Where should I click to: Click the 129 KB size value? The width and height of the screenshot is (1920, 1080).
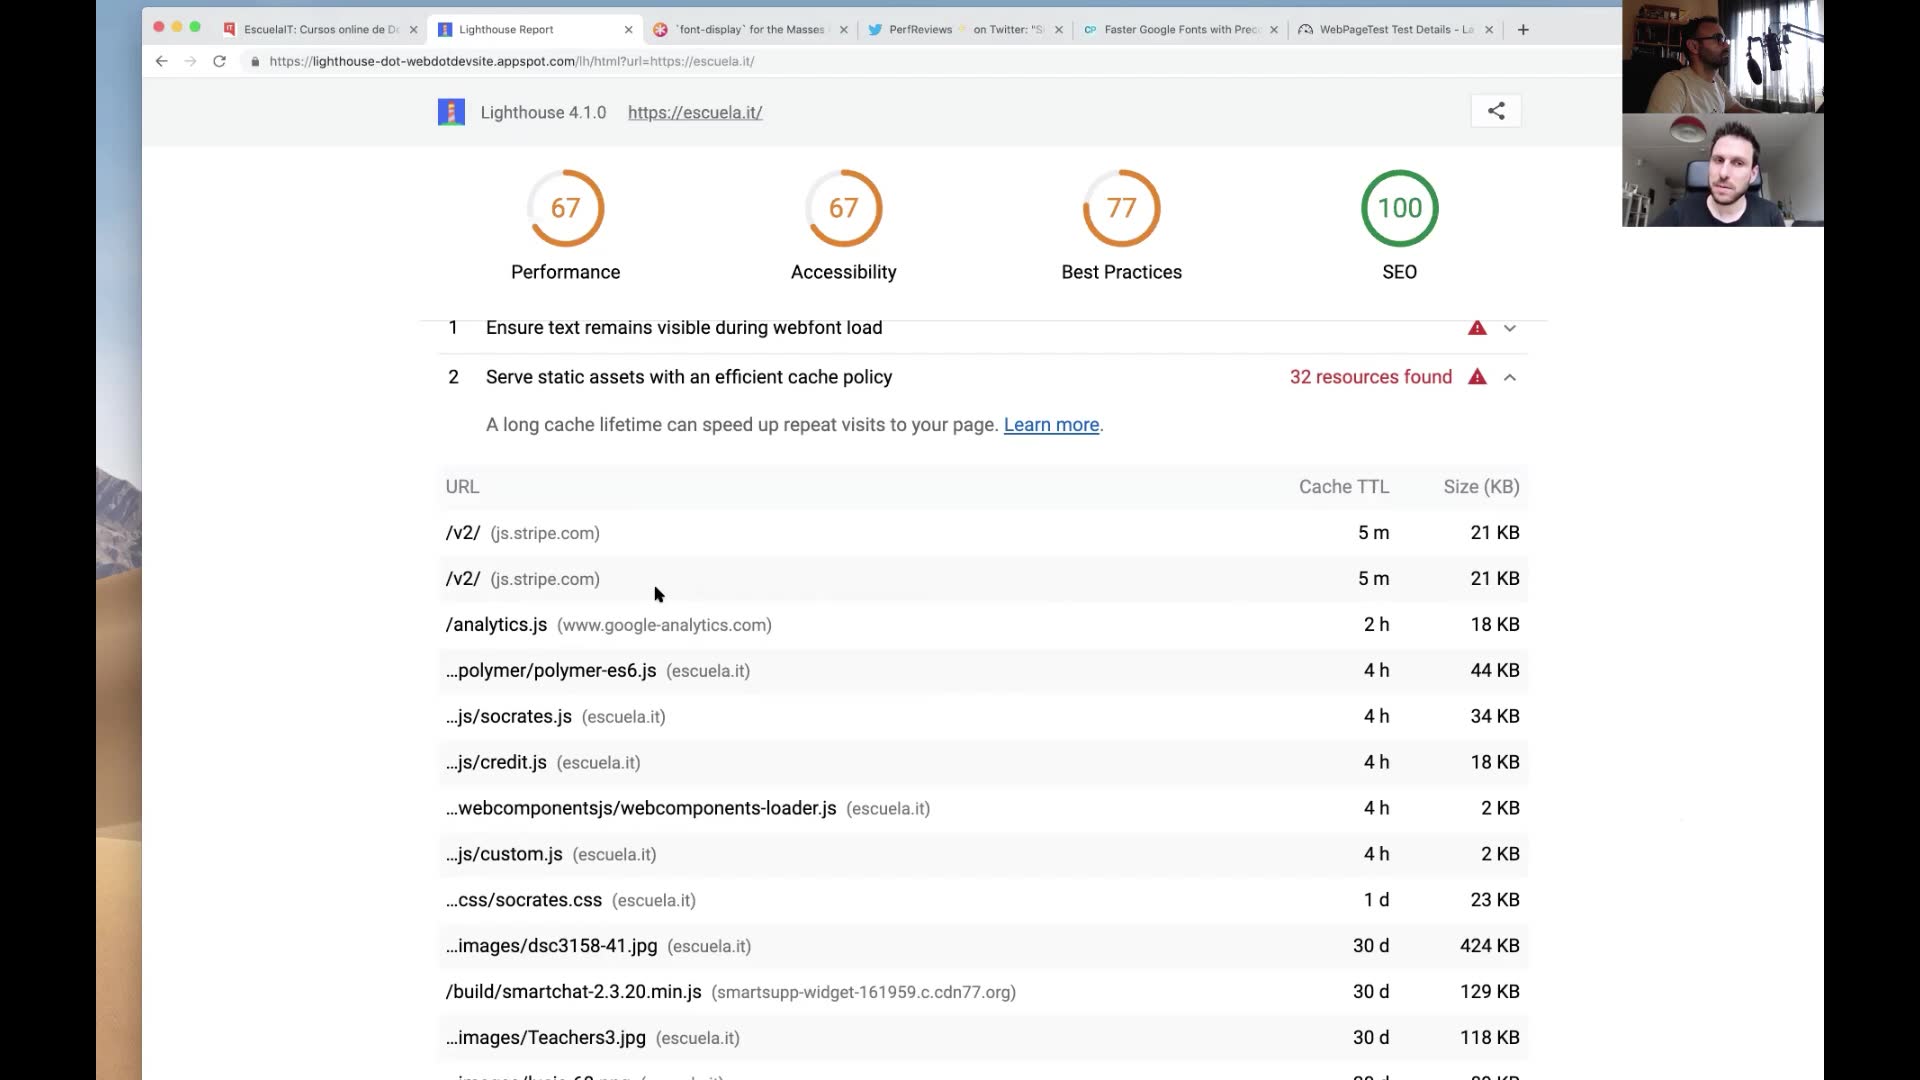[1489, 992]
